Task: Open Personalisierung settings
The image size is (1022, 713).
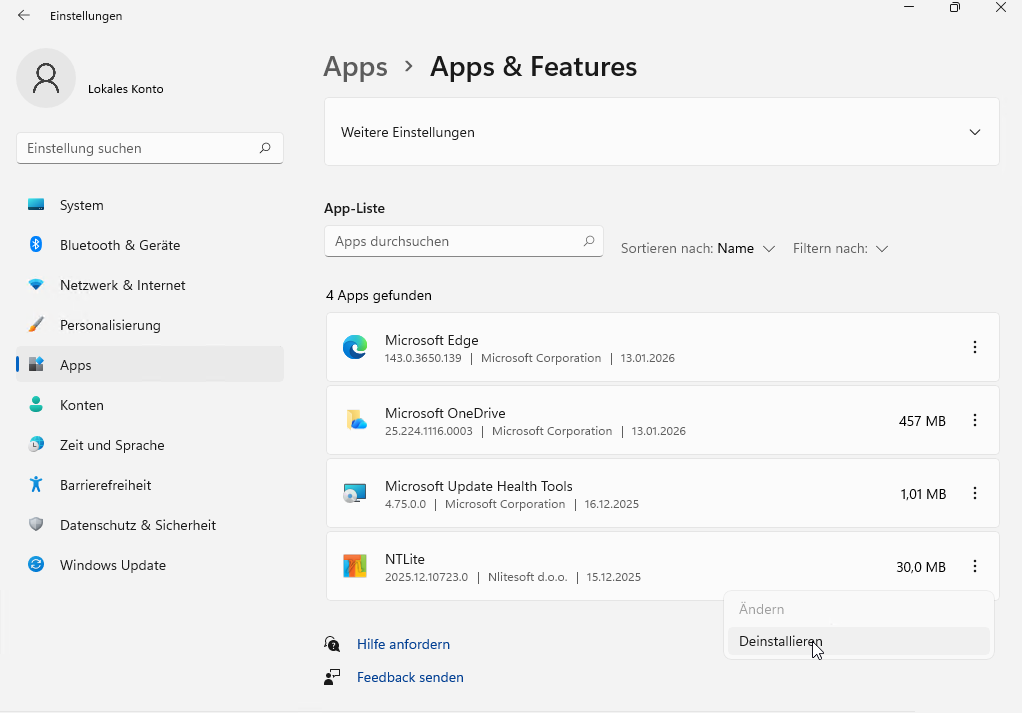Action: click(150, 325)
